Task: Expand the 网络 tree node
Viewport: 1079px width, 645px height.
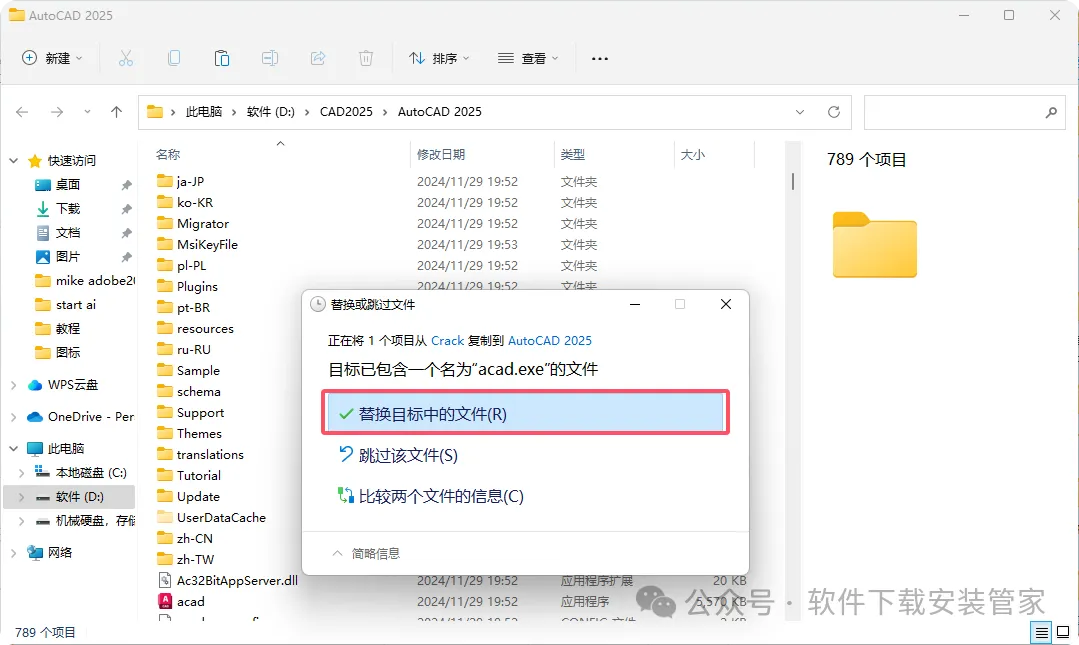Action: pyautogui.click(x=13, y=552)
